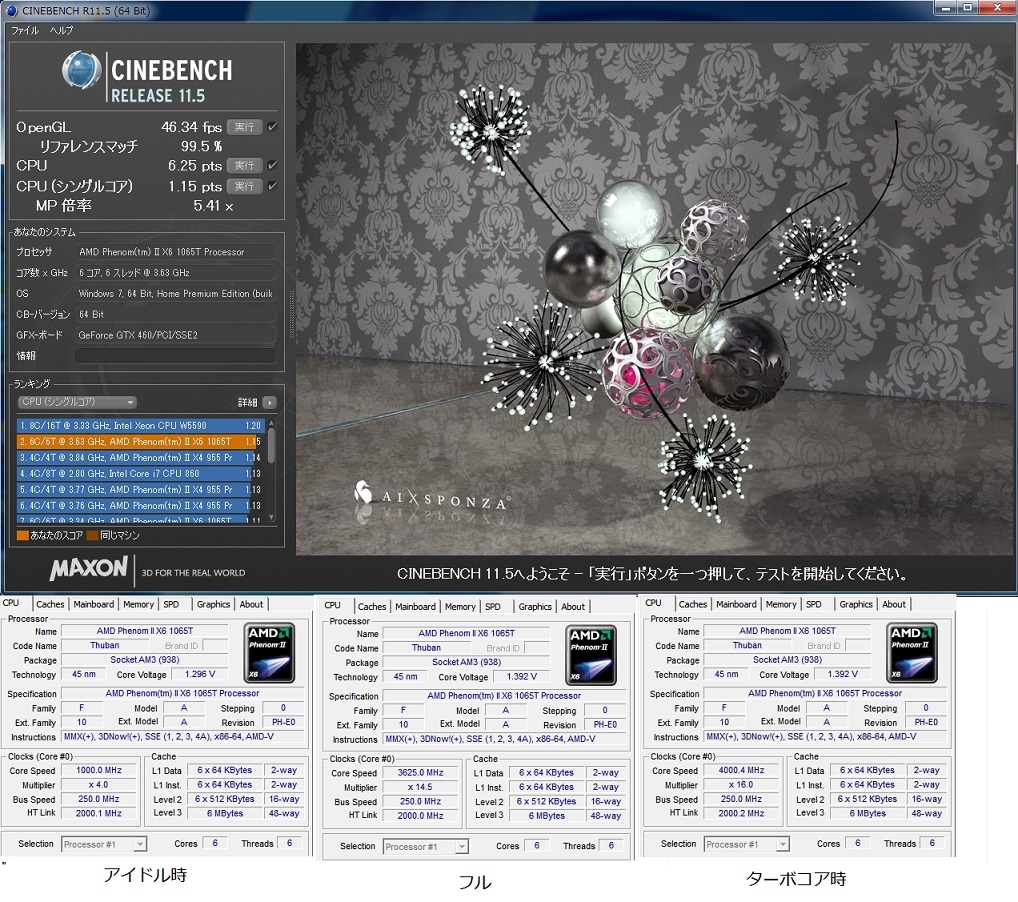The height and width of the screenshot is (902, 1018).
Task: Open Mainboard tab in the フル CPU-Z panel
Action: [x=416, y=607]
